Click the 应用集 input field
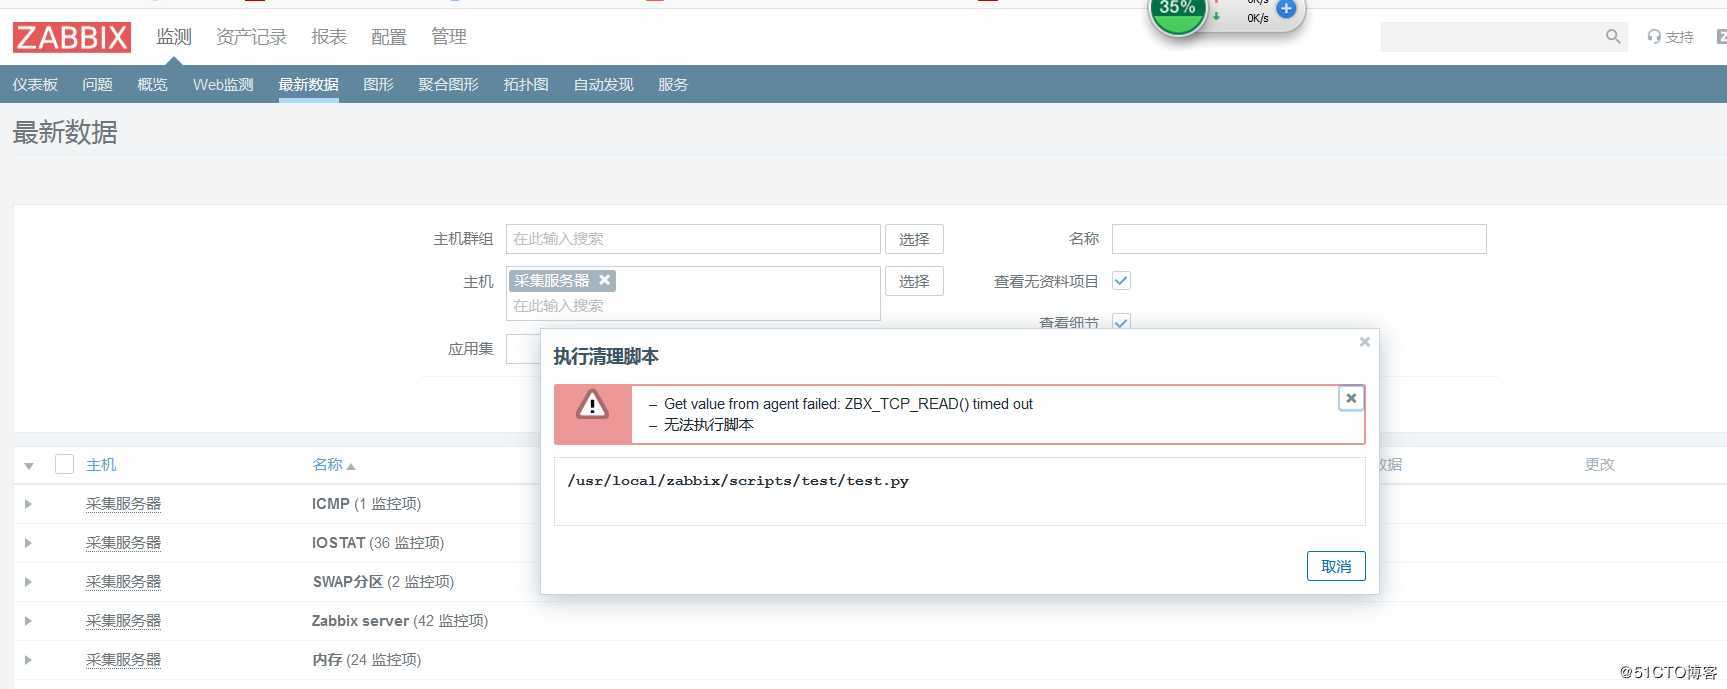Screen dimensions: 1727x689 coord(523,349)
